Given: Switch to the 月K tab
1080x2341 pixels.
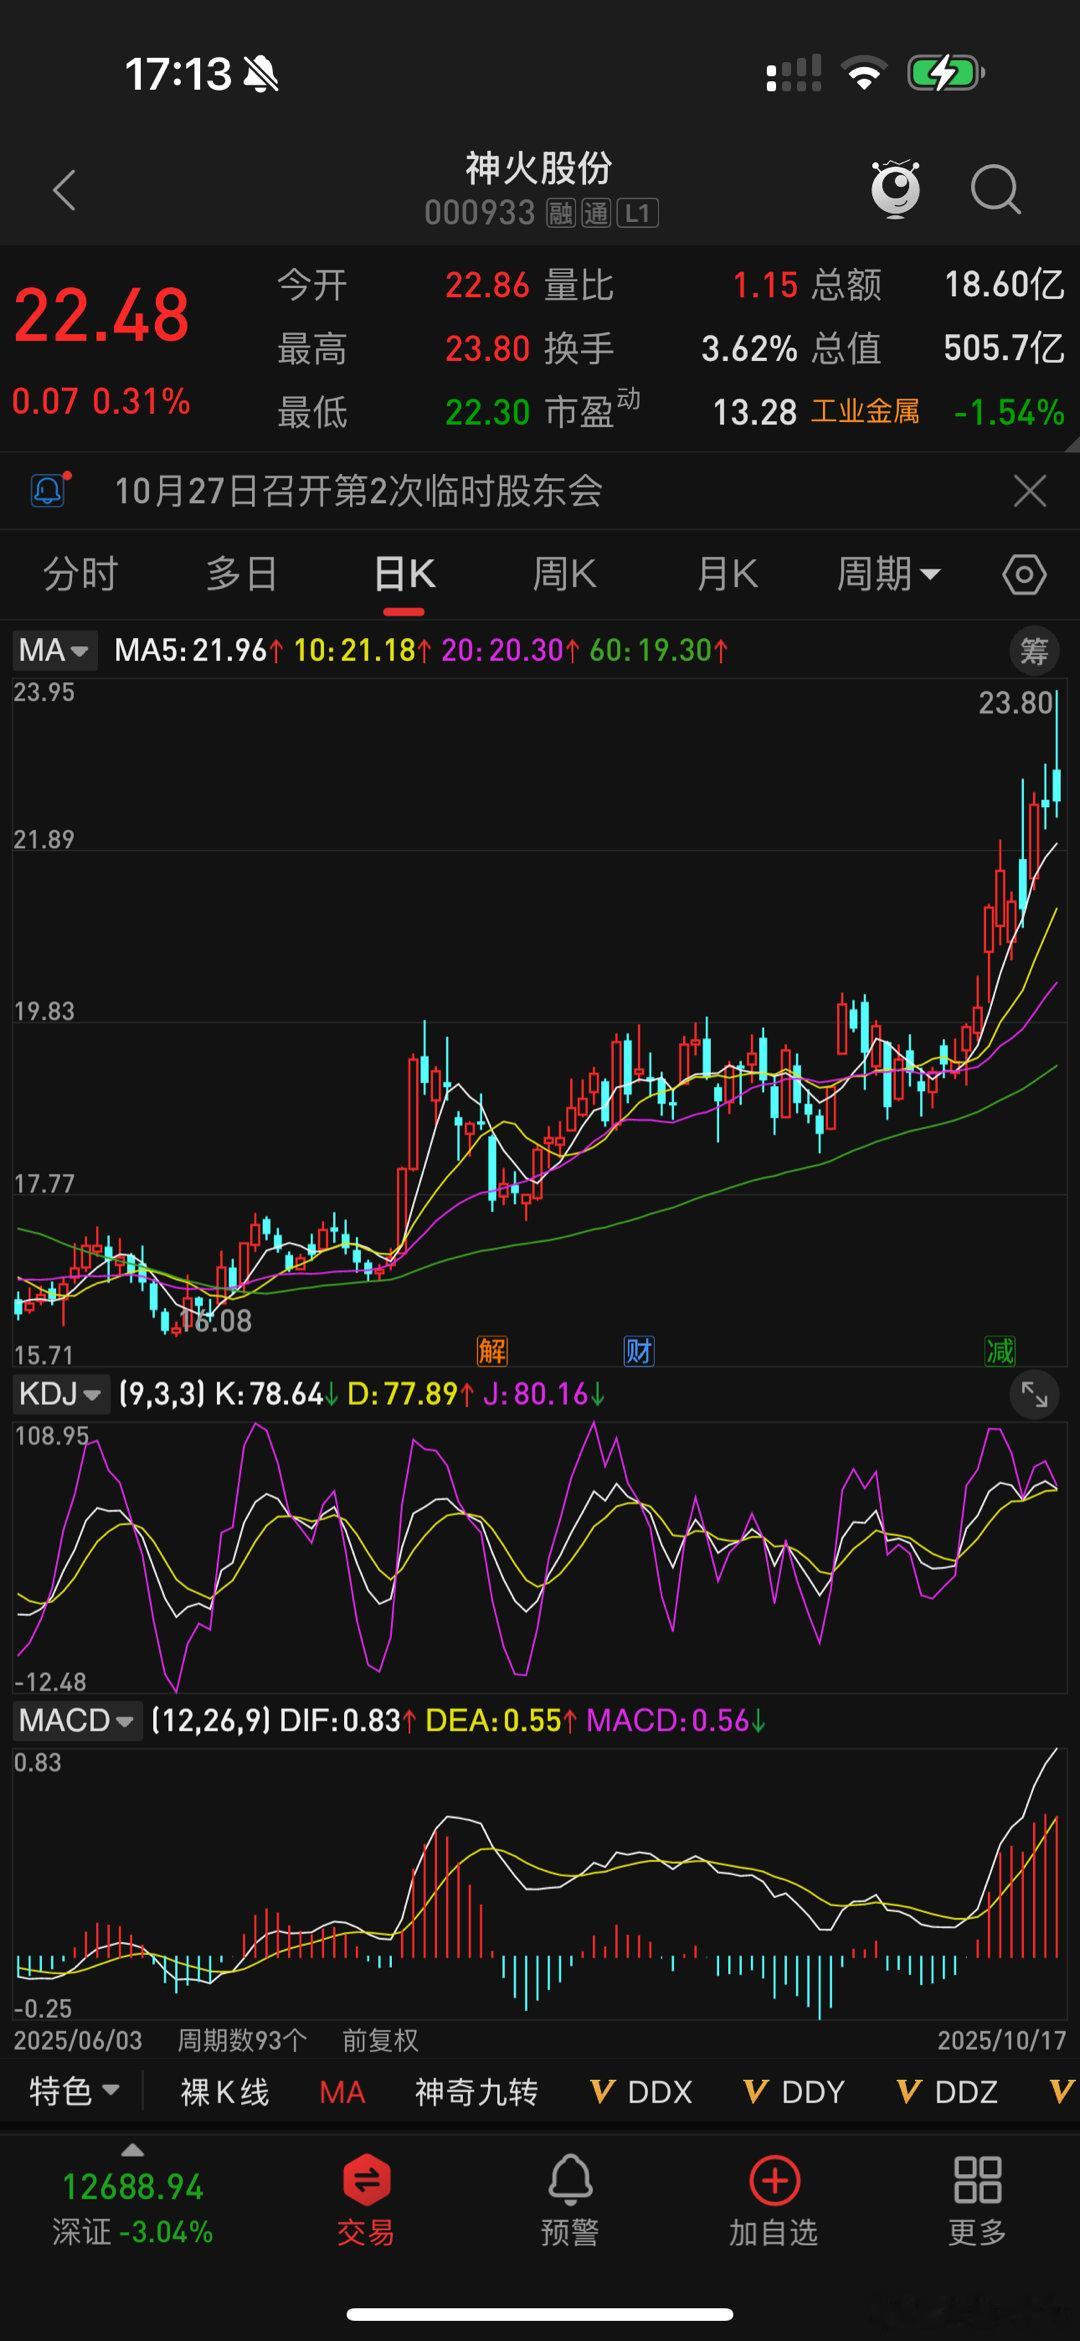Looking at the screenshot, I should (727, 574).
